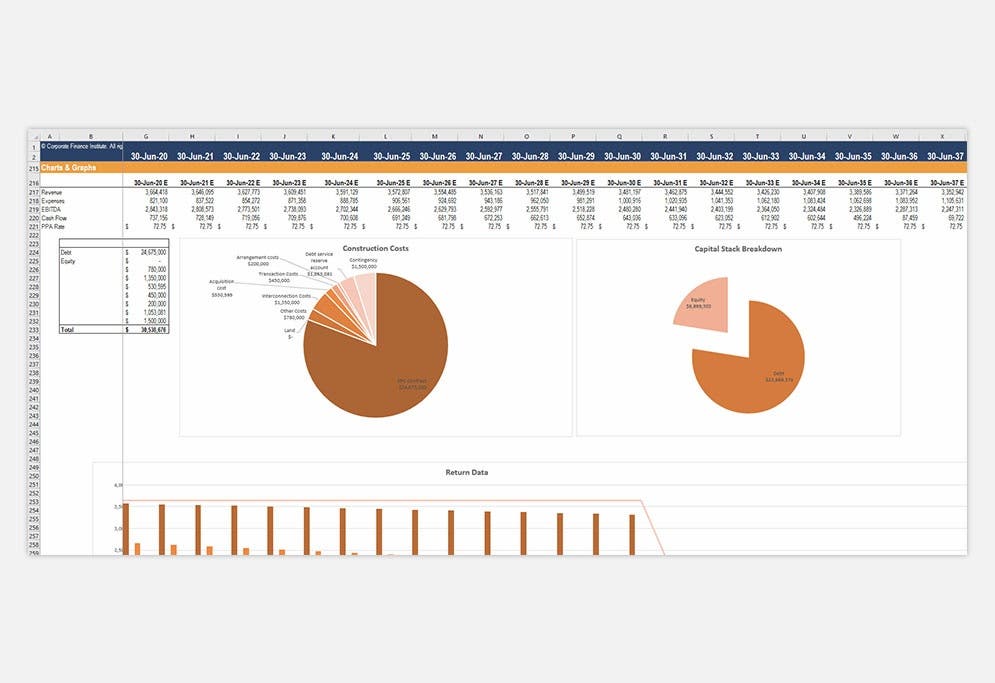Click the Charts & Graphs banner row
Screen dimensions: 995x683
[x=70, y=168]
